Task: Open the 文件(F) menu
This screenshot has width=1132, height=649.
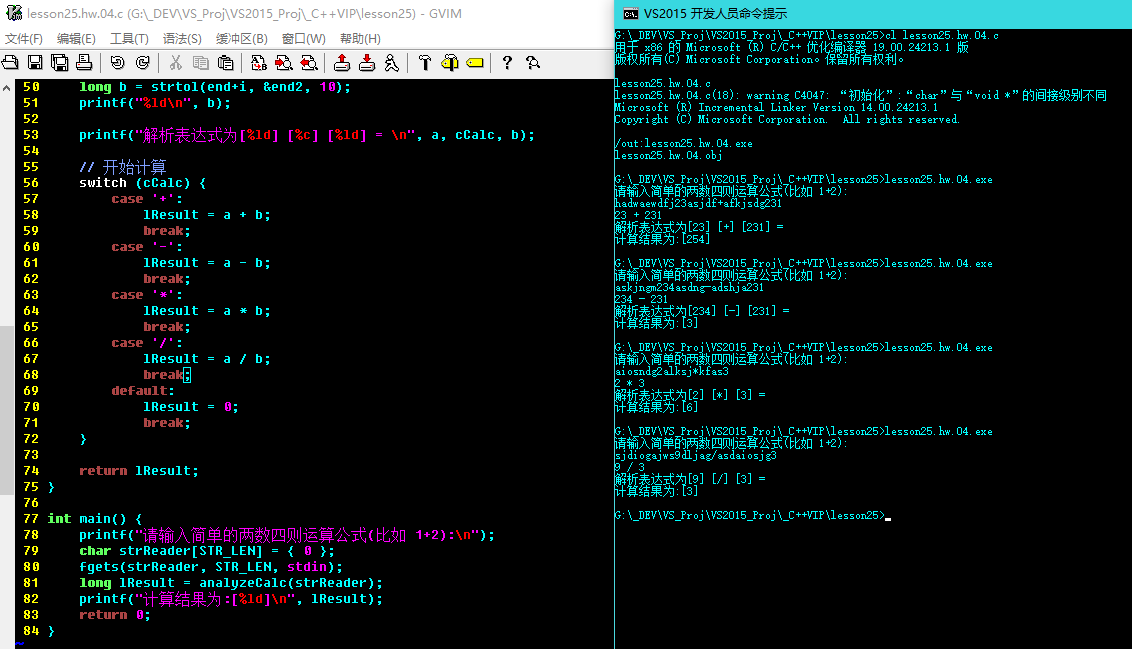Action: 24,39
